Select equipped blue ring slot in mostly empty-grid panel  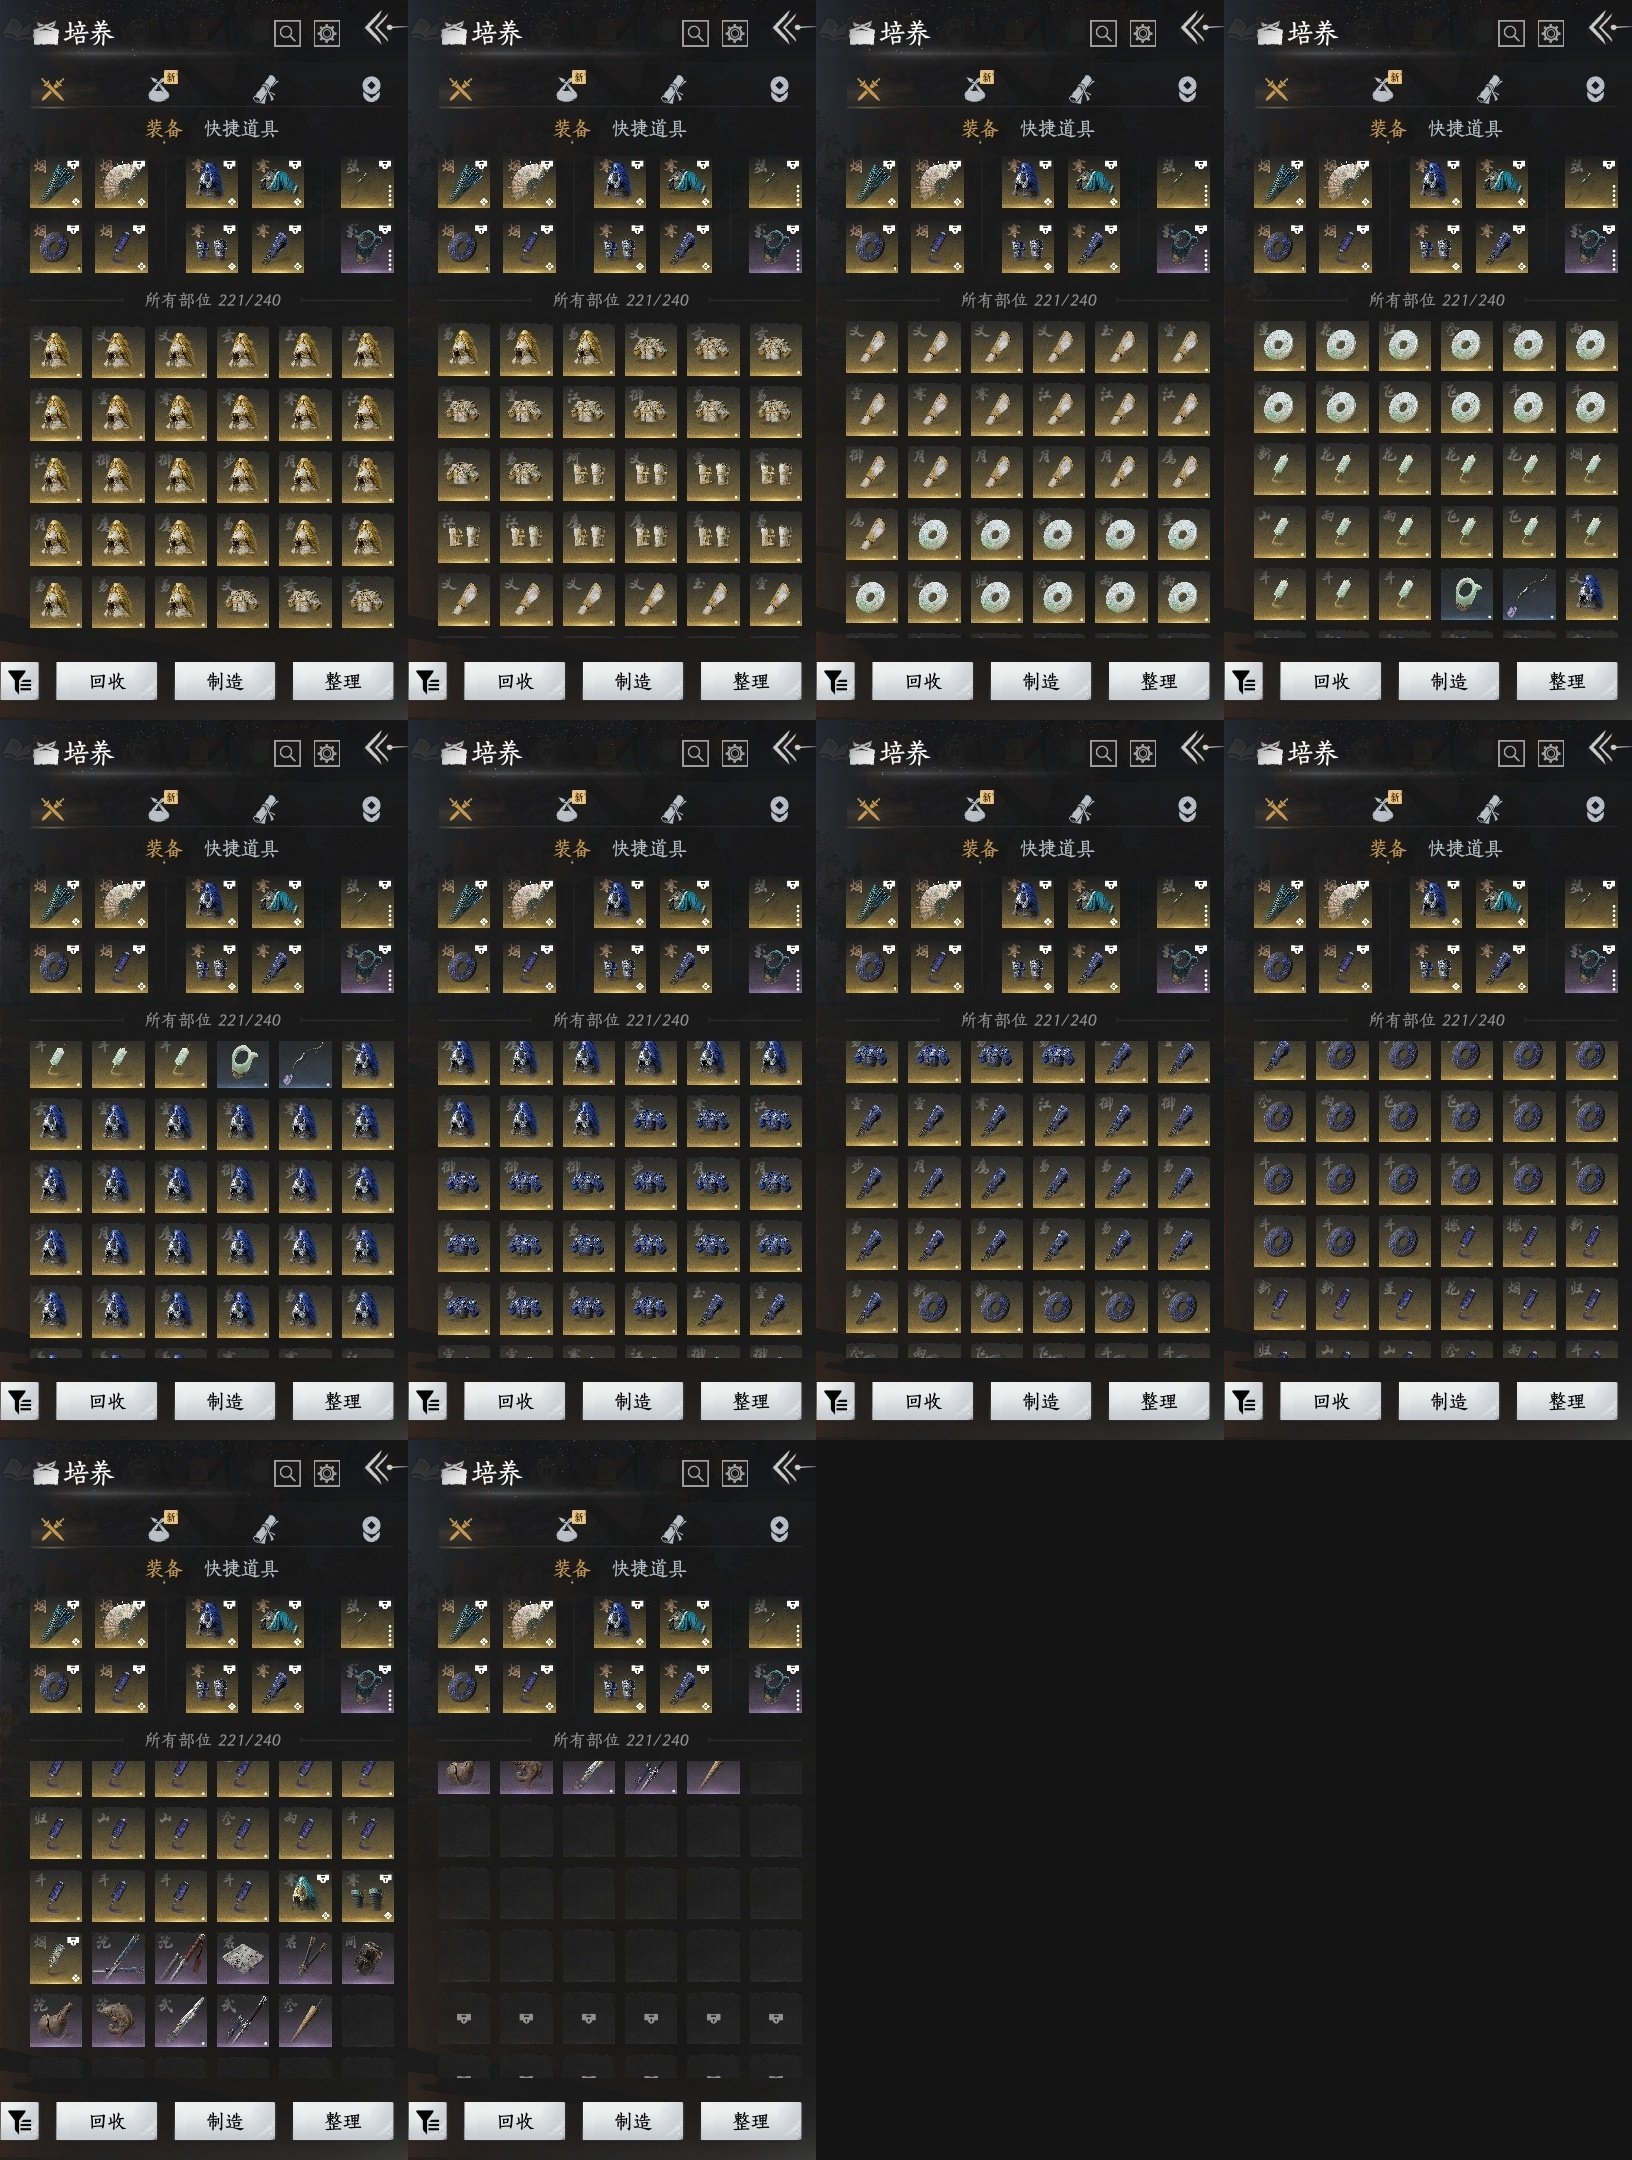tap(464, 1687)
